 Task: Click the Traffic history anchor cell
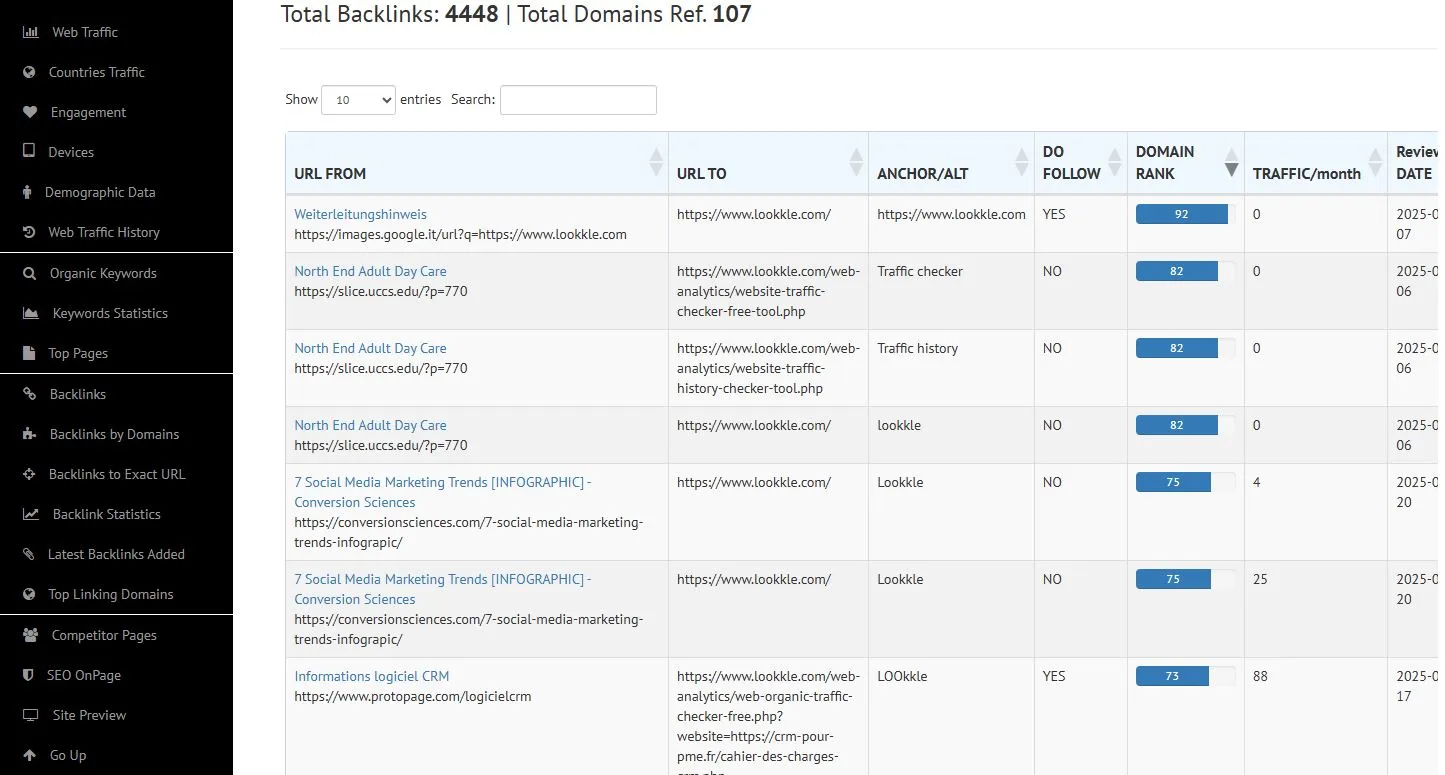click(x=952, y=368)
